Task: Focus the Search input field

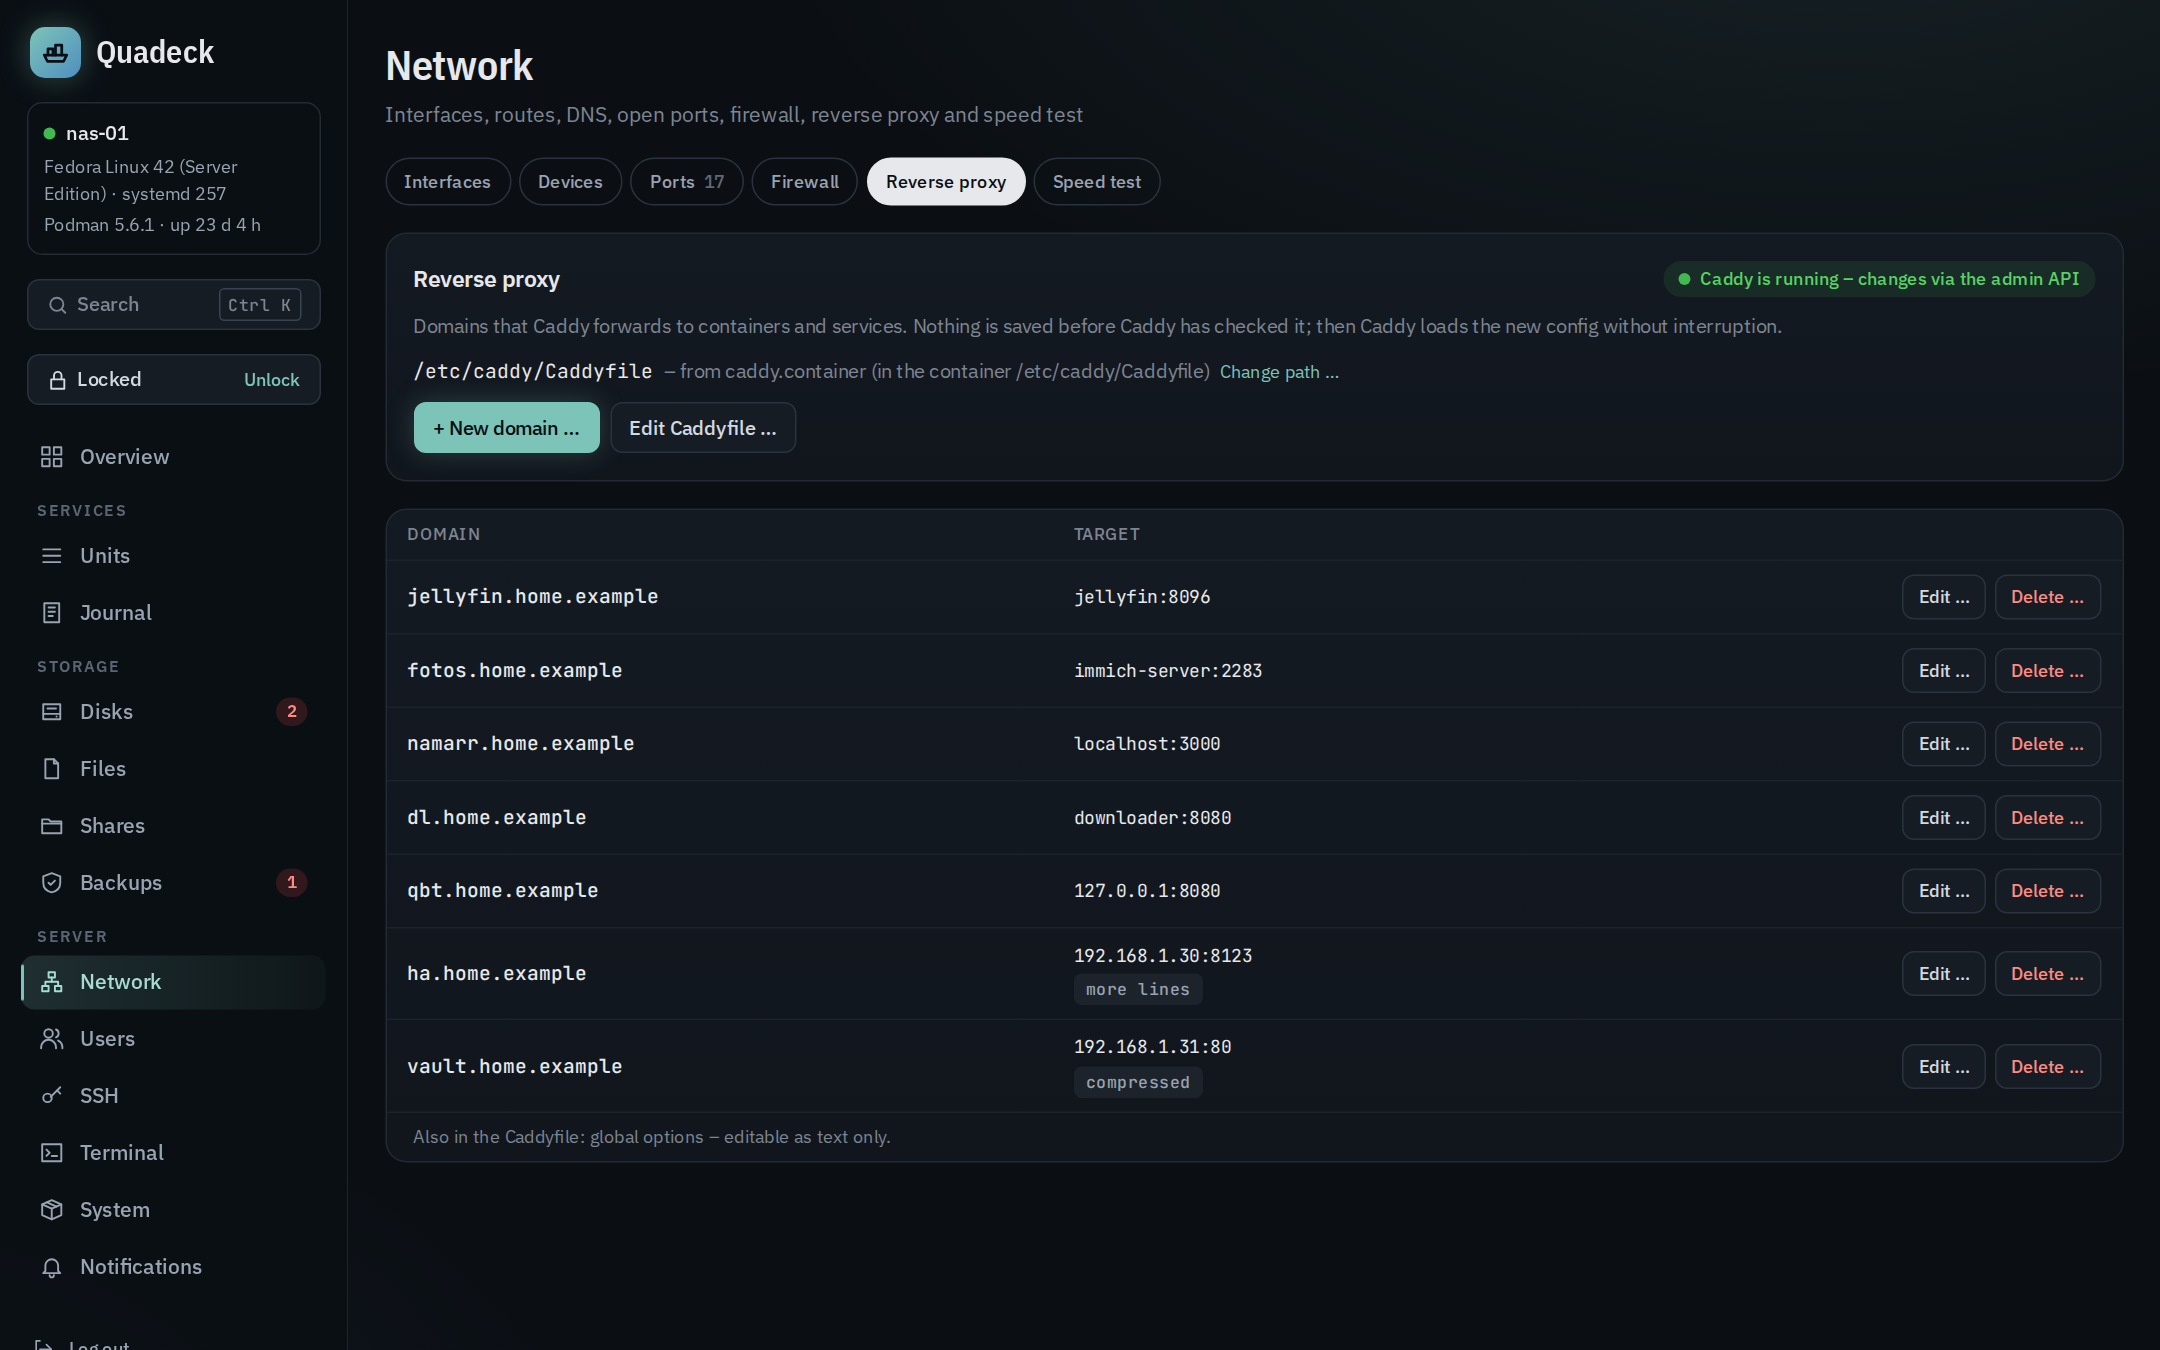Action: pyautogui.click(x=173, y=305)
